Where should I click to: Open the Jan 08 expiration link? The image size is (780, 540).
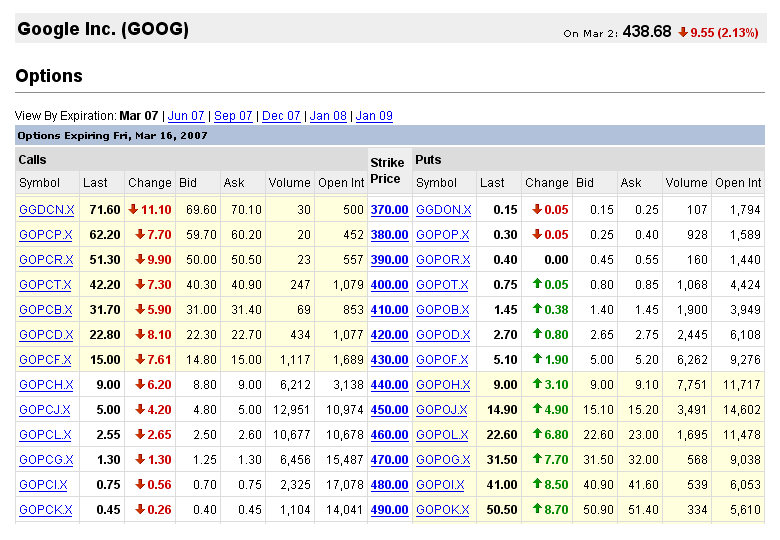coord(328,116)
